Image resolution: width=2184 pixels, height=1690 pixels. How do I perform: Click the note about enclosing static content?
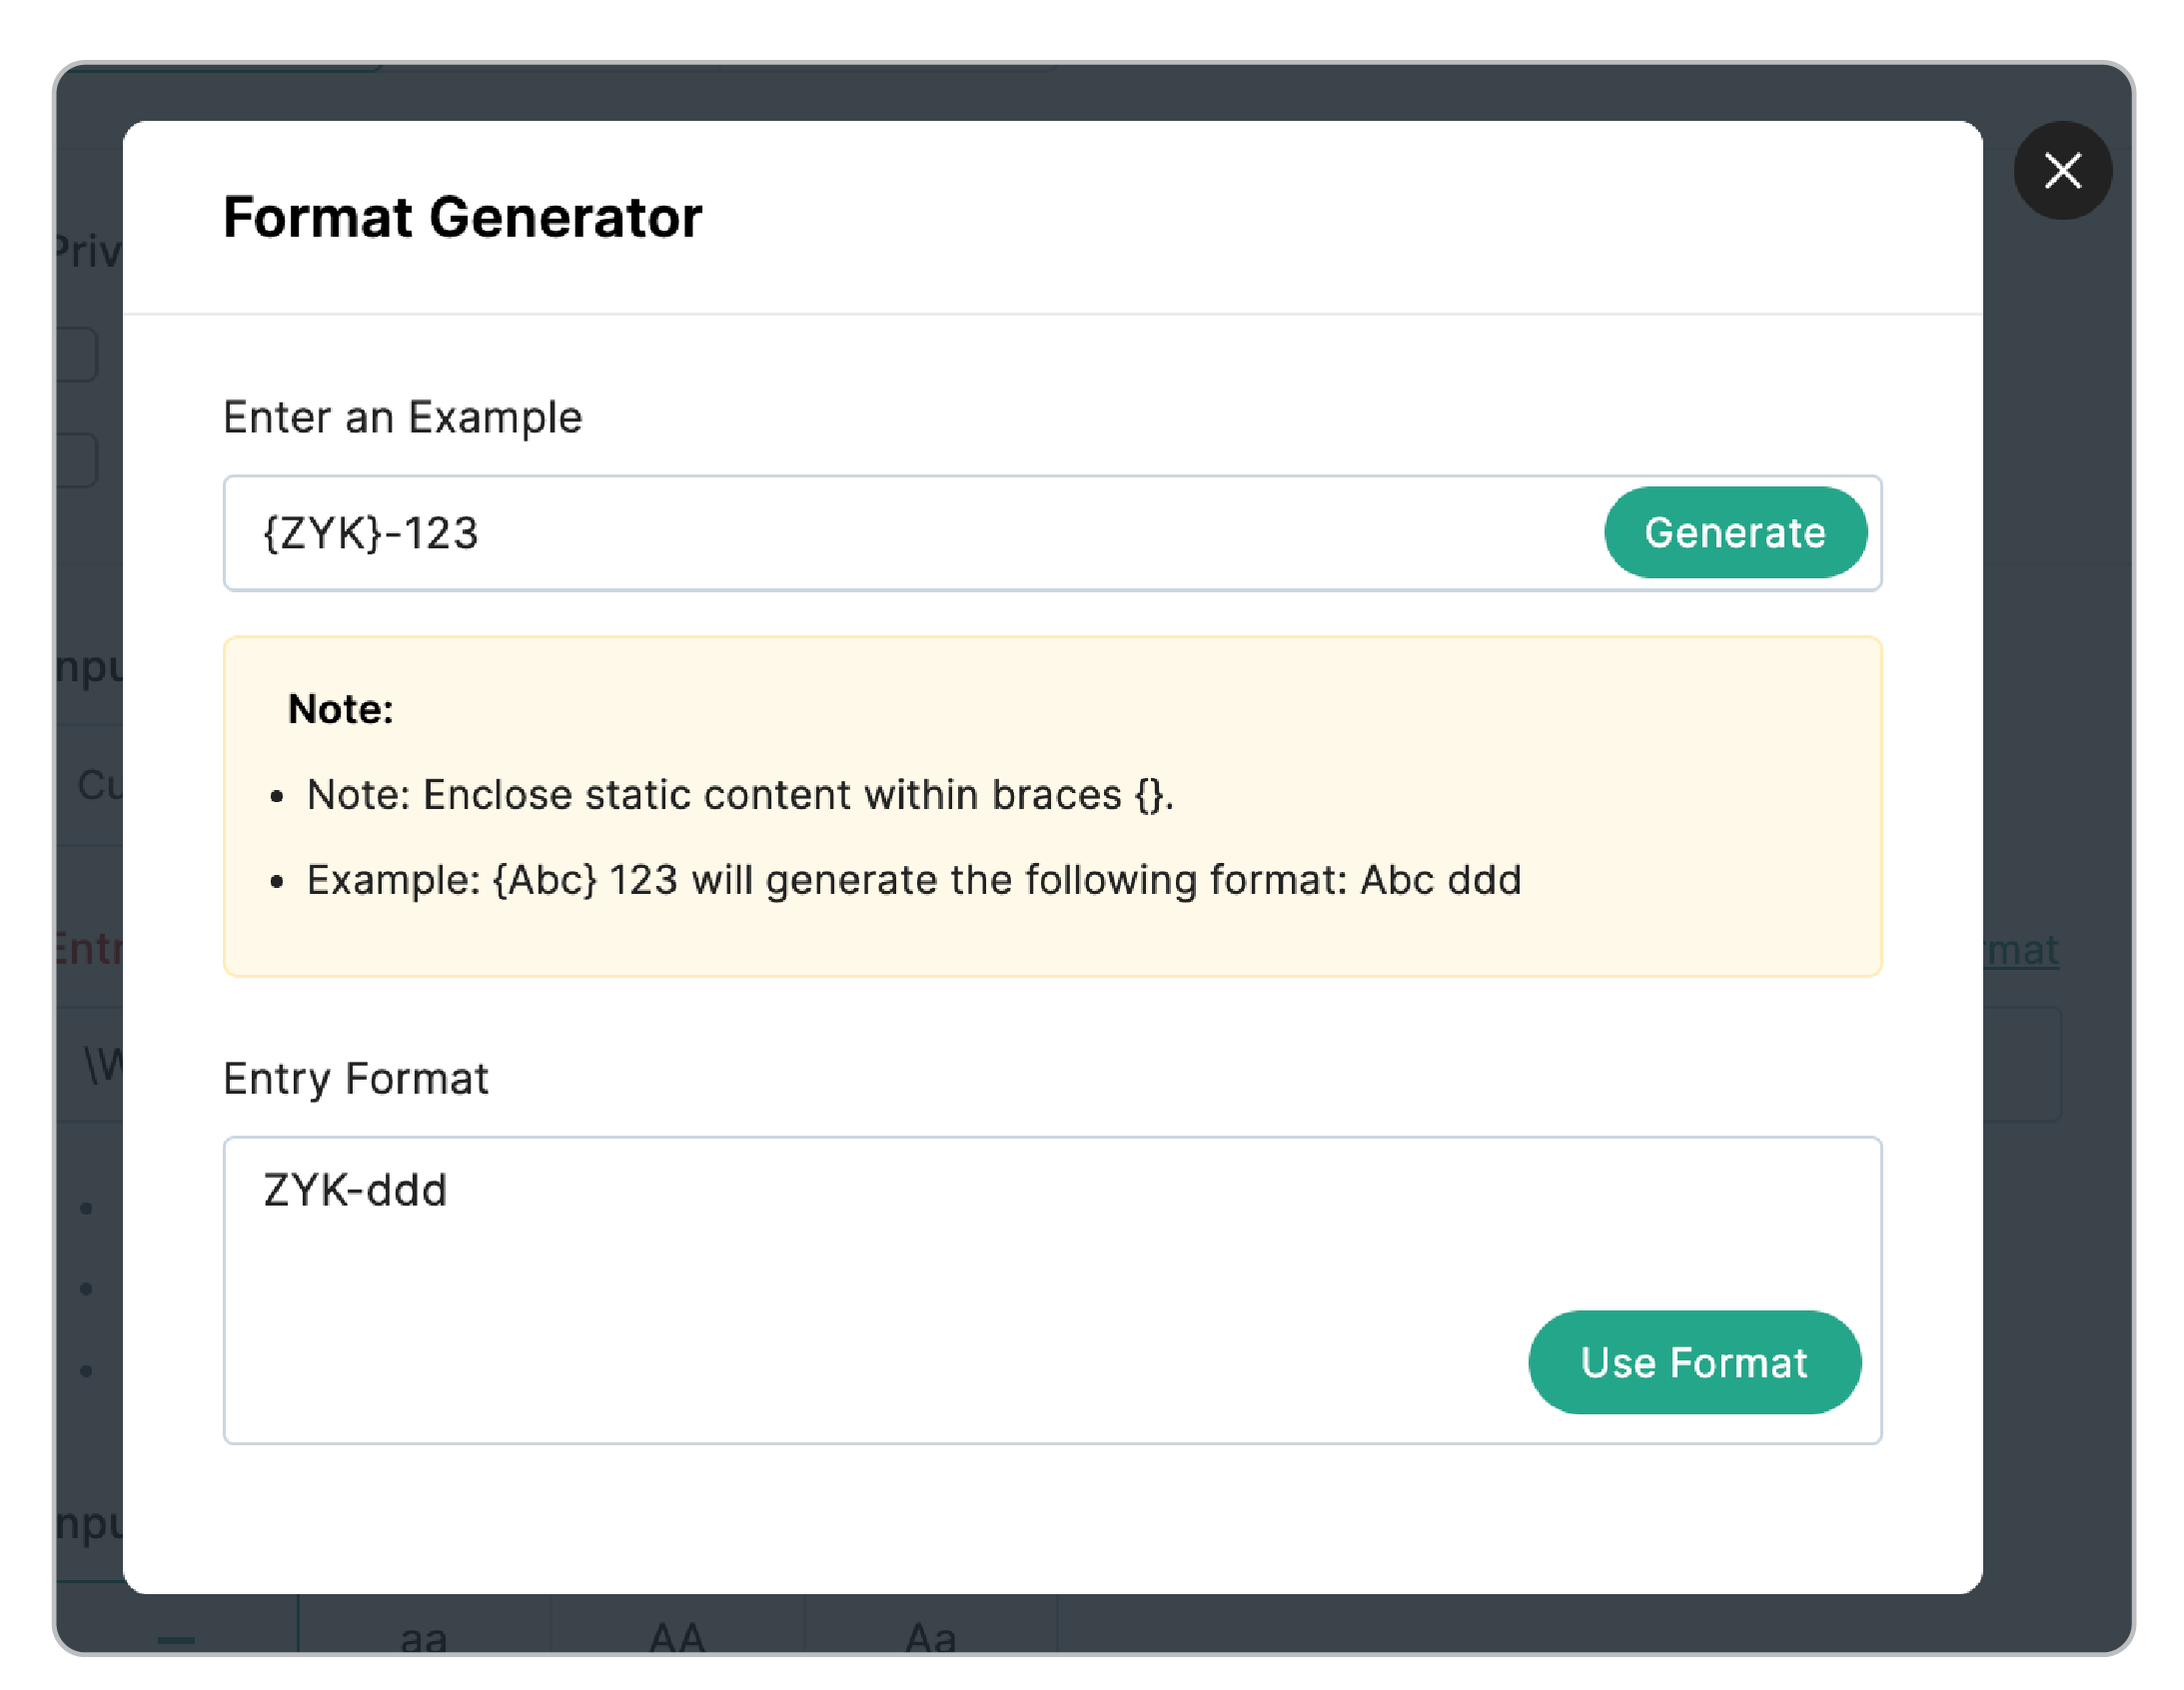click(740, 795)
